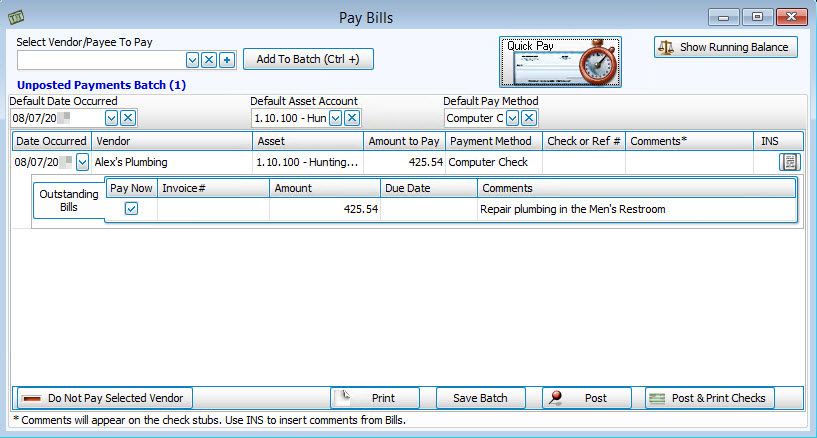Clear the Select Vendor/Payee field with X

[x=209, y=60]
